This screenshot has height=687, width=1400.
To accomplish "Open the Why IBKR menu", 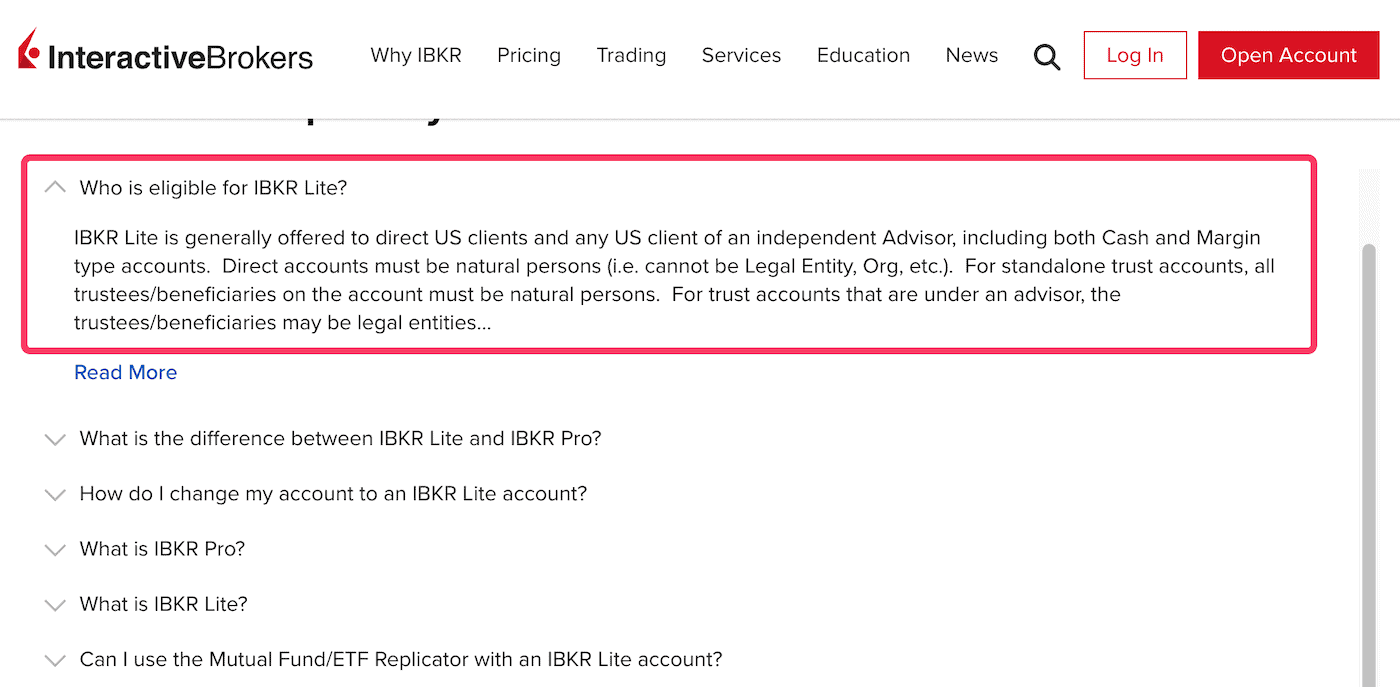I will pos(416,55).
